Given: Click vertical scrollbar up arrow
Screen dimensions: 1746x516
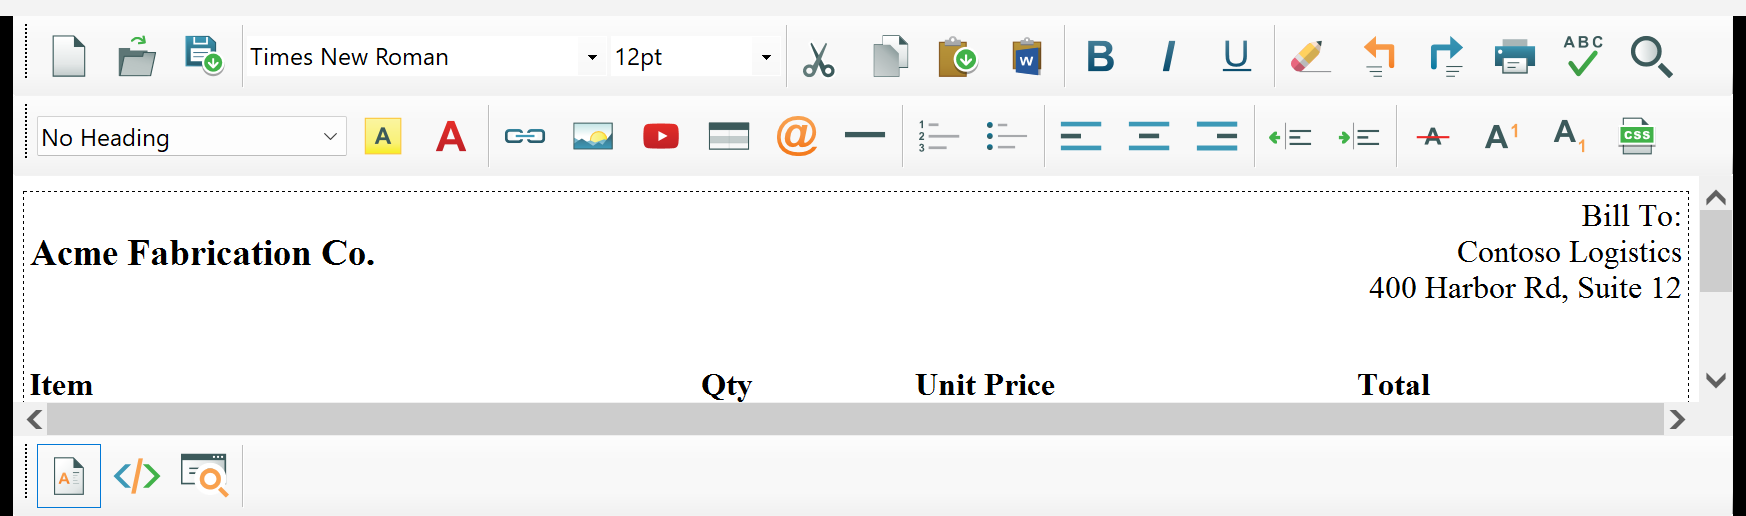Looking at the screenshot, I should (x=1716, y=198).
